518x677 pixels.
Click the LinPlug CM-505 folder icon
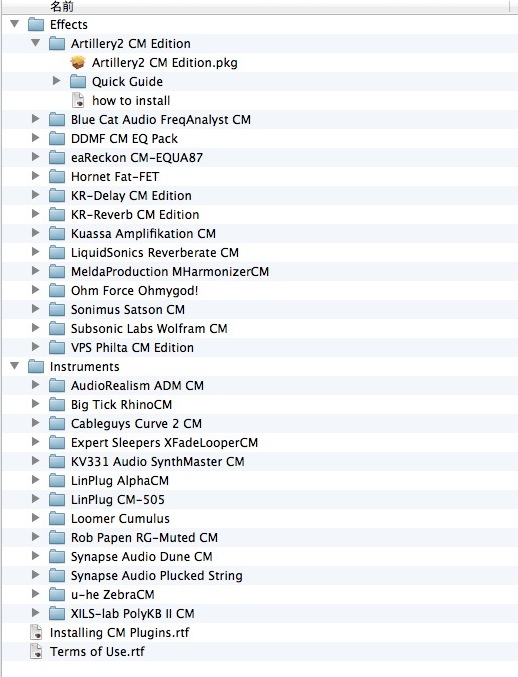[57, 500]
